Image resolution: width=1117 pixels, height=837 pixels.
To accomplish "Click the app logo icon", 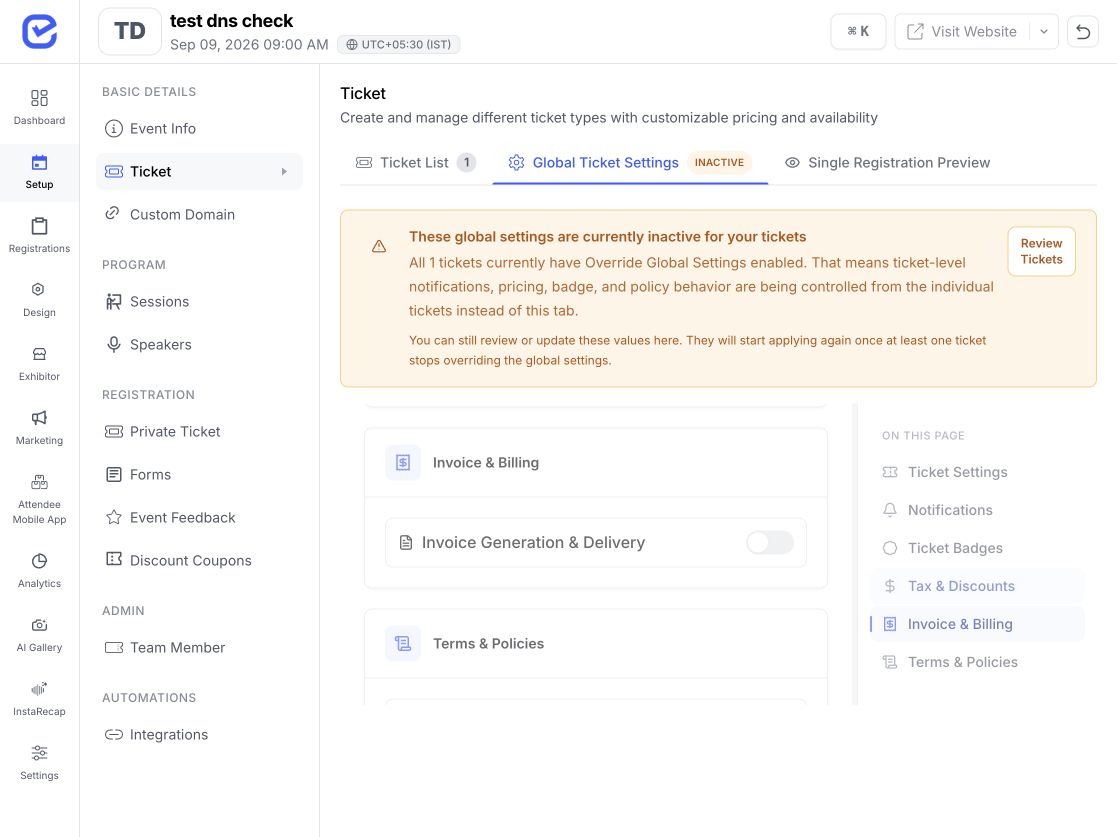I will [39, 31].
